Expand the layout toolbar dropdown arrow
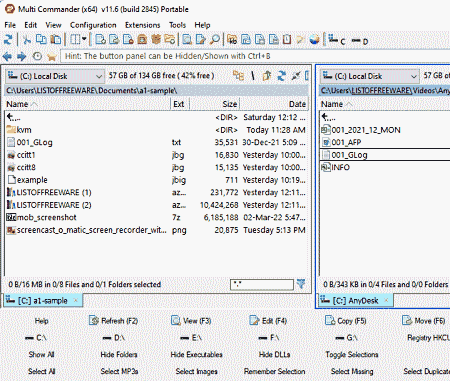The image size is (450, 381). coord(84,39)
